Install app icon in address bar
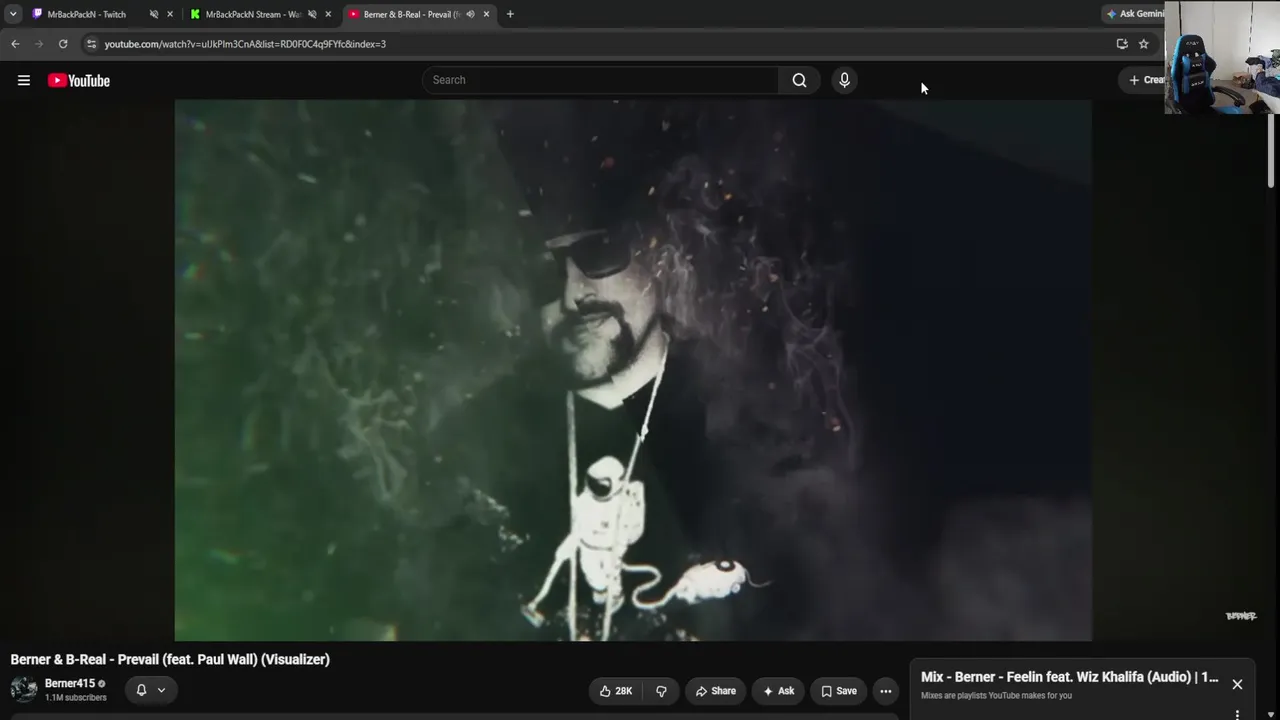 [x=1122, y=44]
